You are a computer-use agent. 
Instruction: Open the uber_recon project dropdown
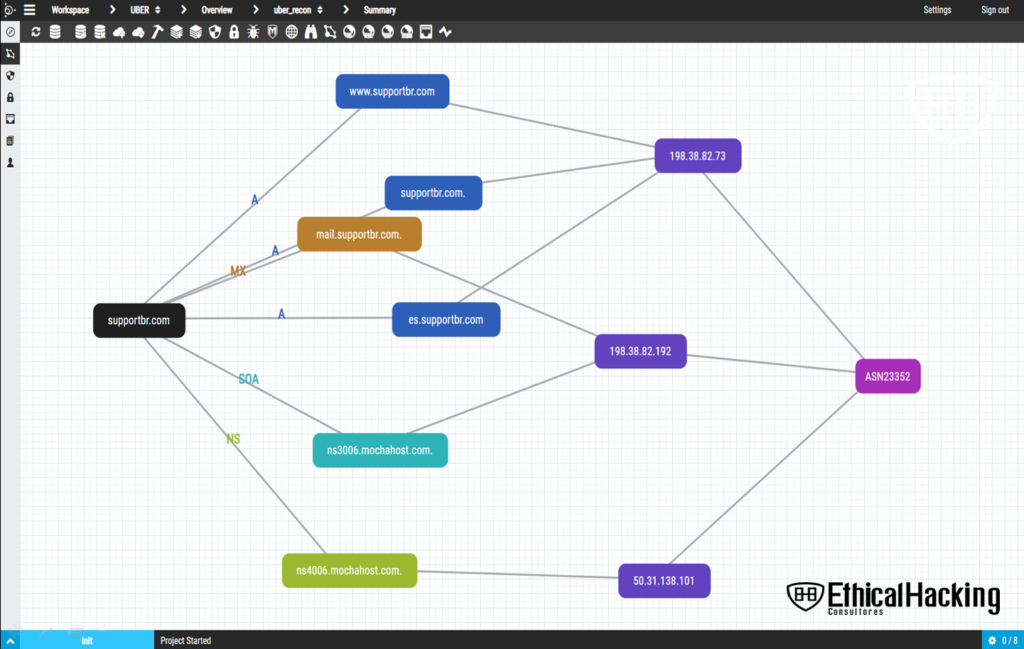(298, 10)
